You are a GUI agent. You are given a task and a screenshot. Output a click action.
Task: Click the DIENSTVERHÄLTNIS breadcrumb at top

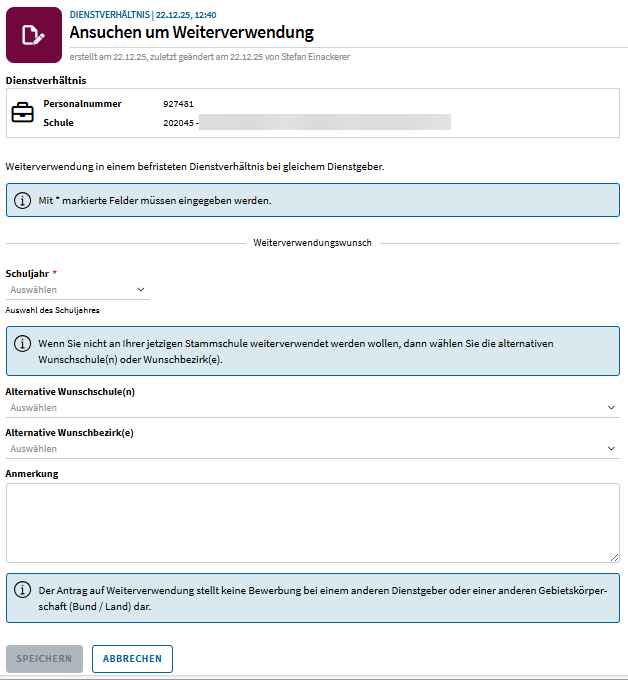click(x=109, y=15)
